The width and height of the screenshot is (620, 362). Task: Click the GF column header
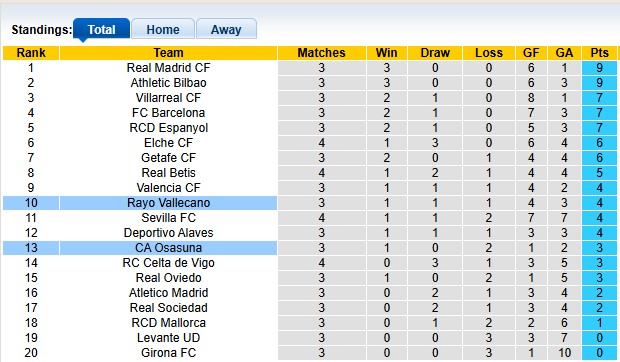pos(531,53)
